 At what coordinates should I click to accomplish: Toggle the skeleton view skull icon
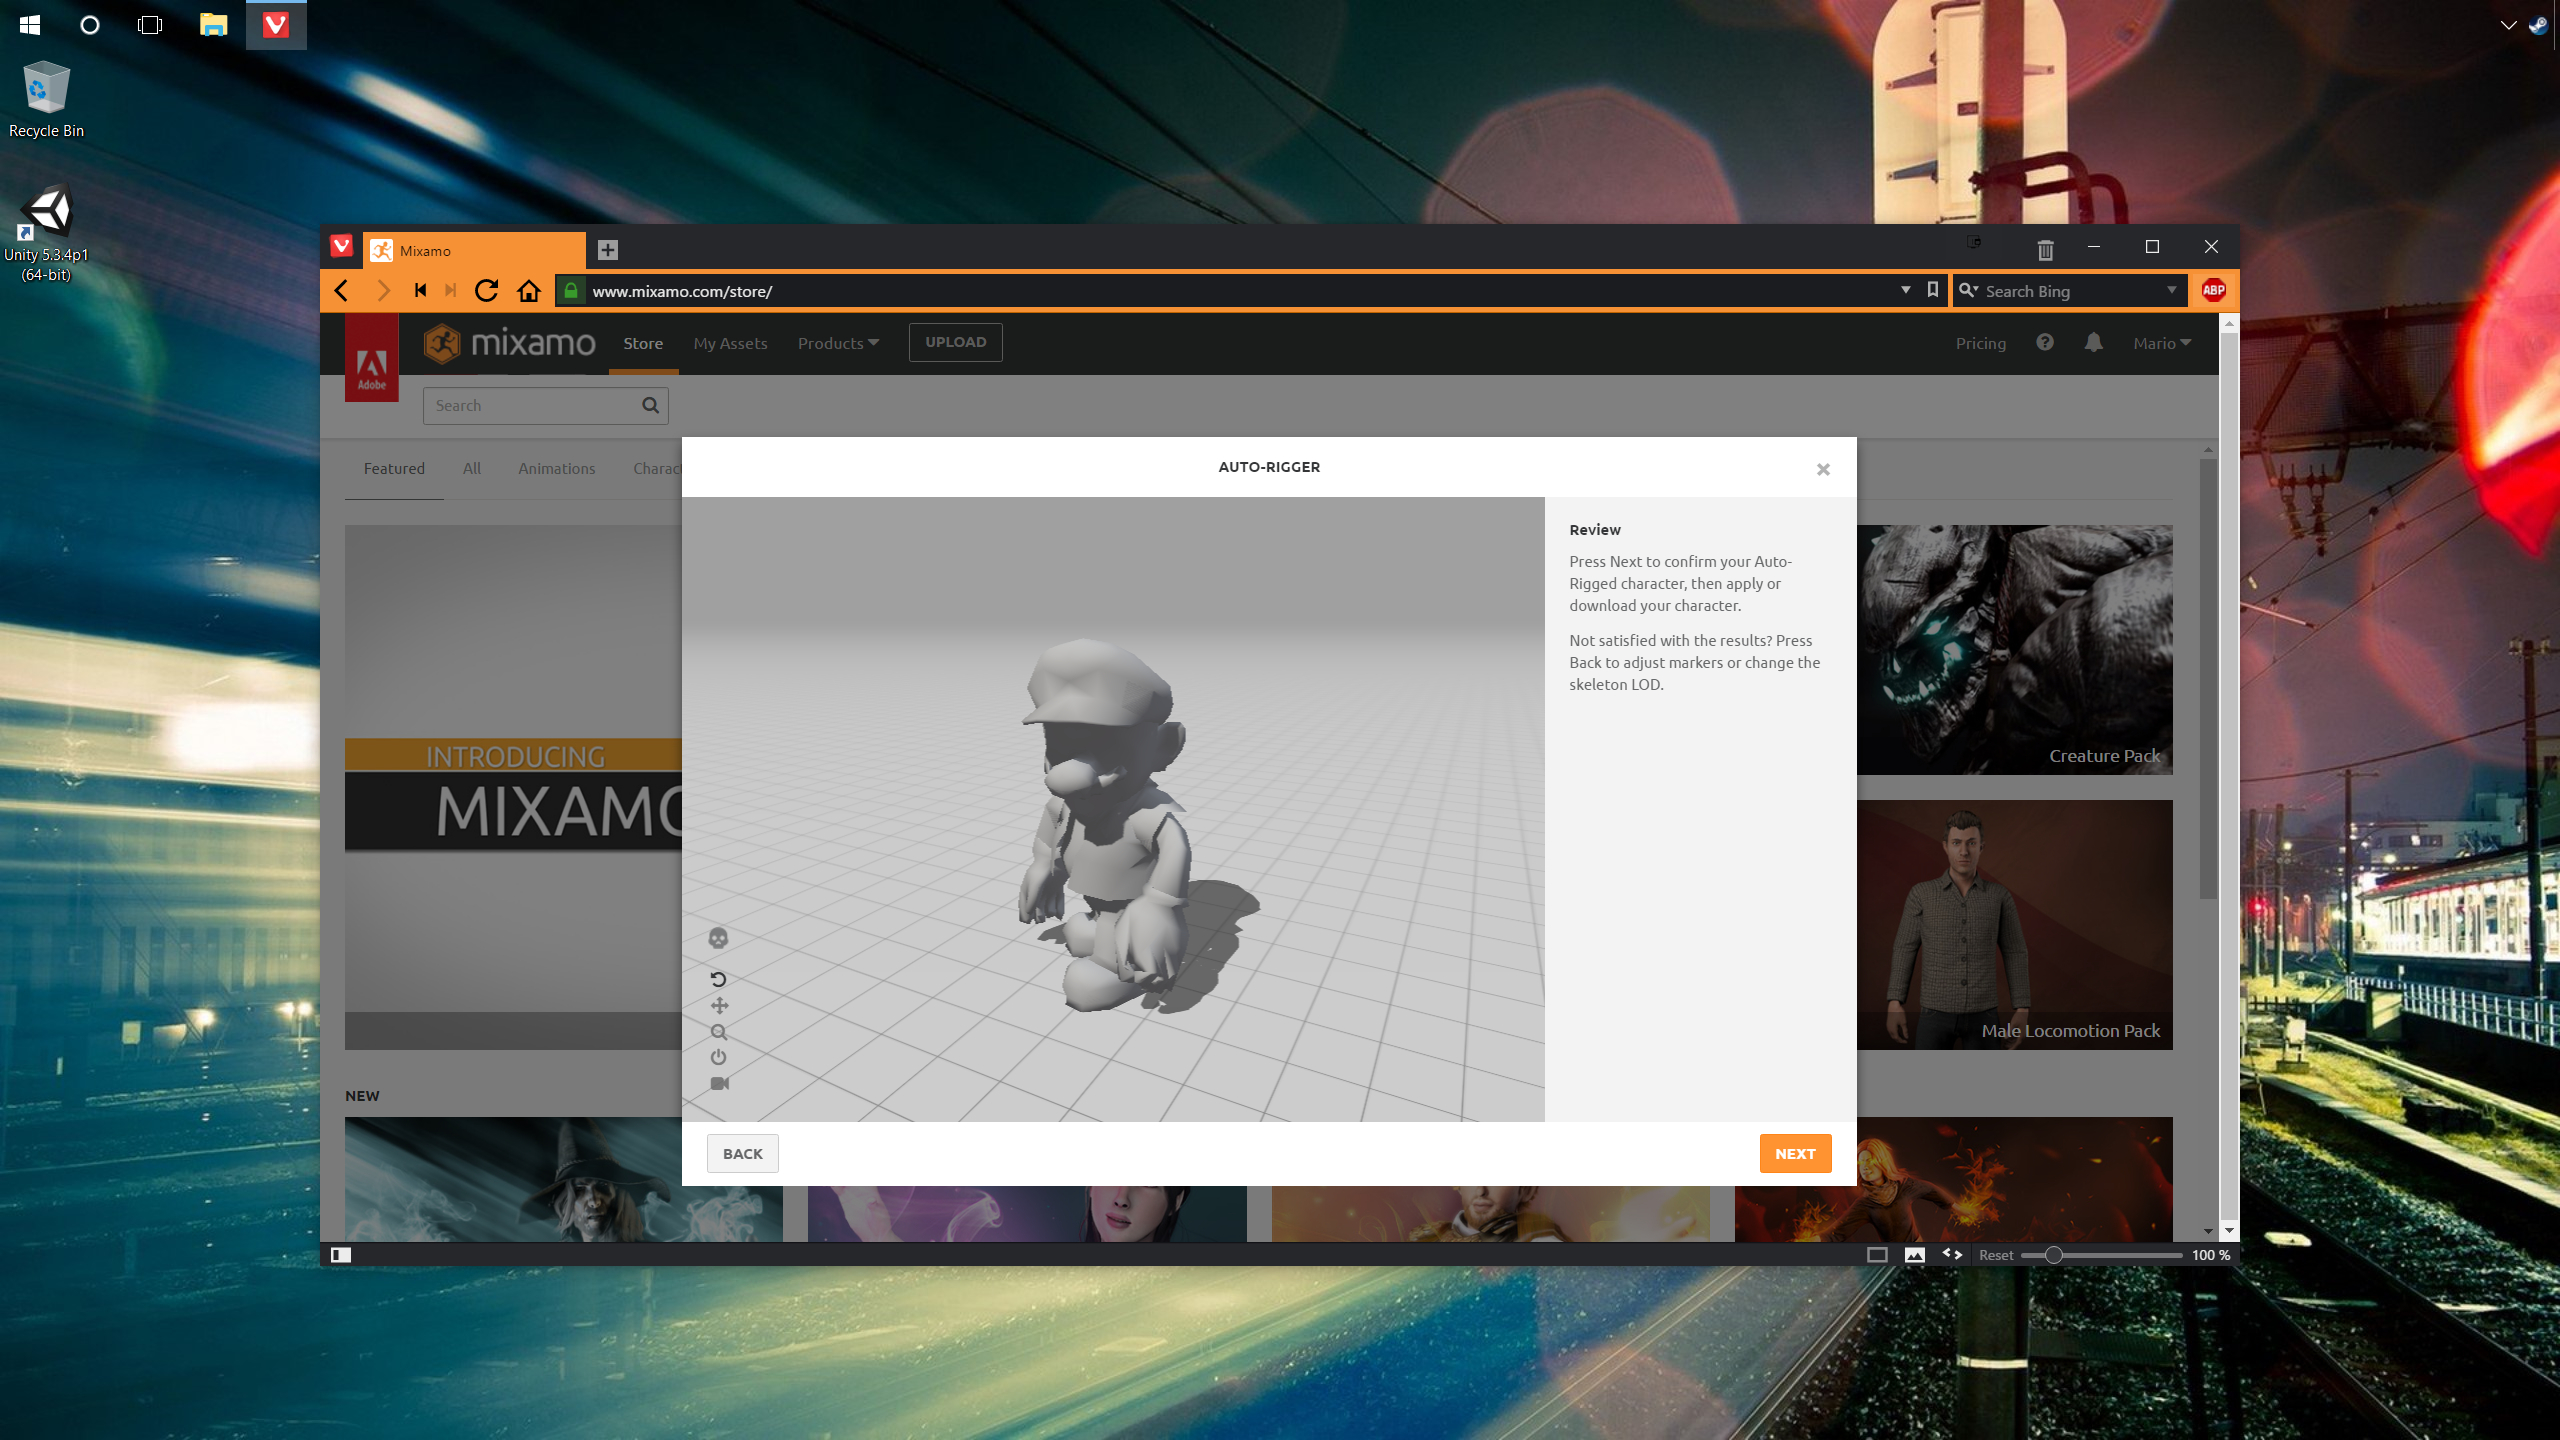coord(718,938)
